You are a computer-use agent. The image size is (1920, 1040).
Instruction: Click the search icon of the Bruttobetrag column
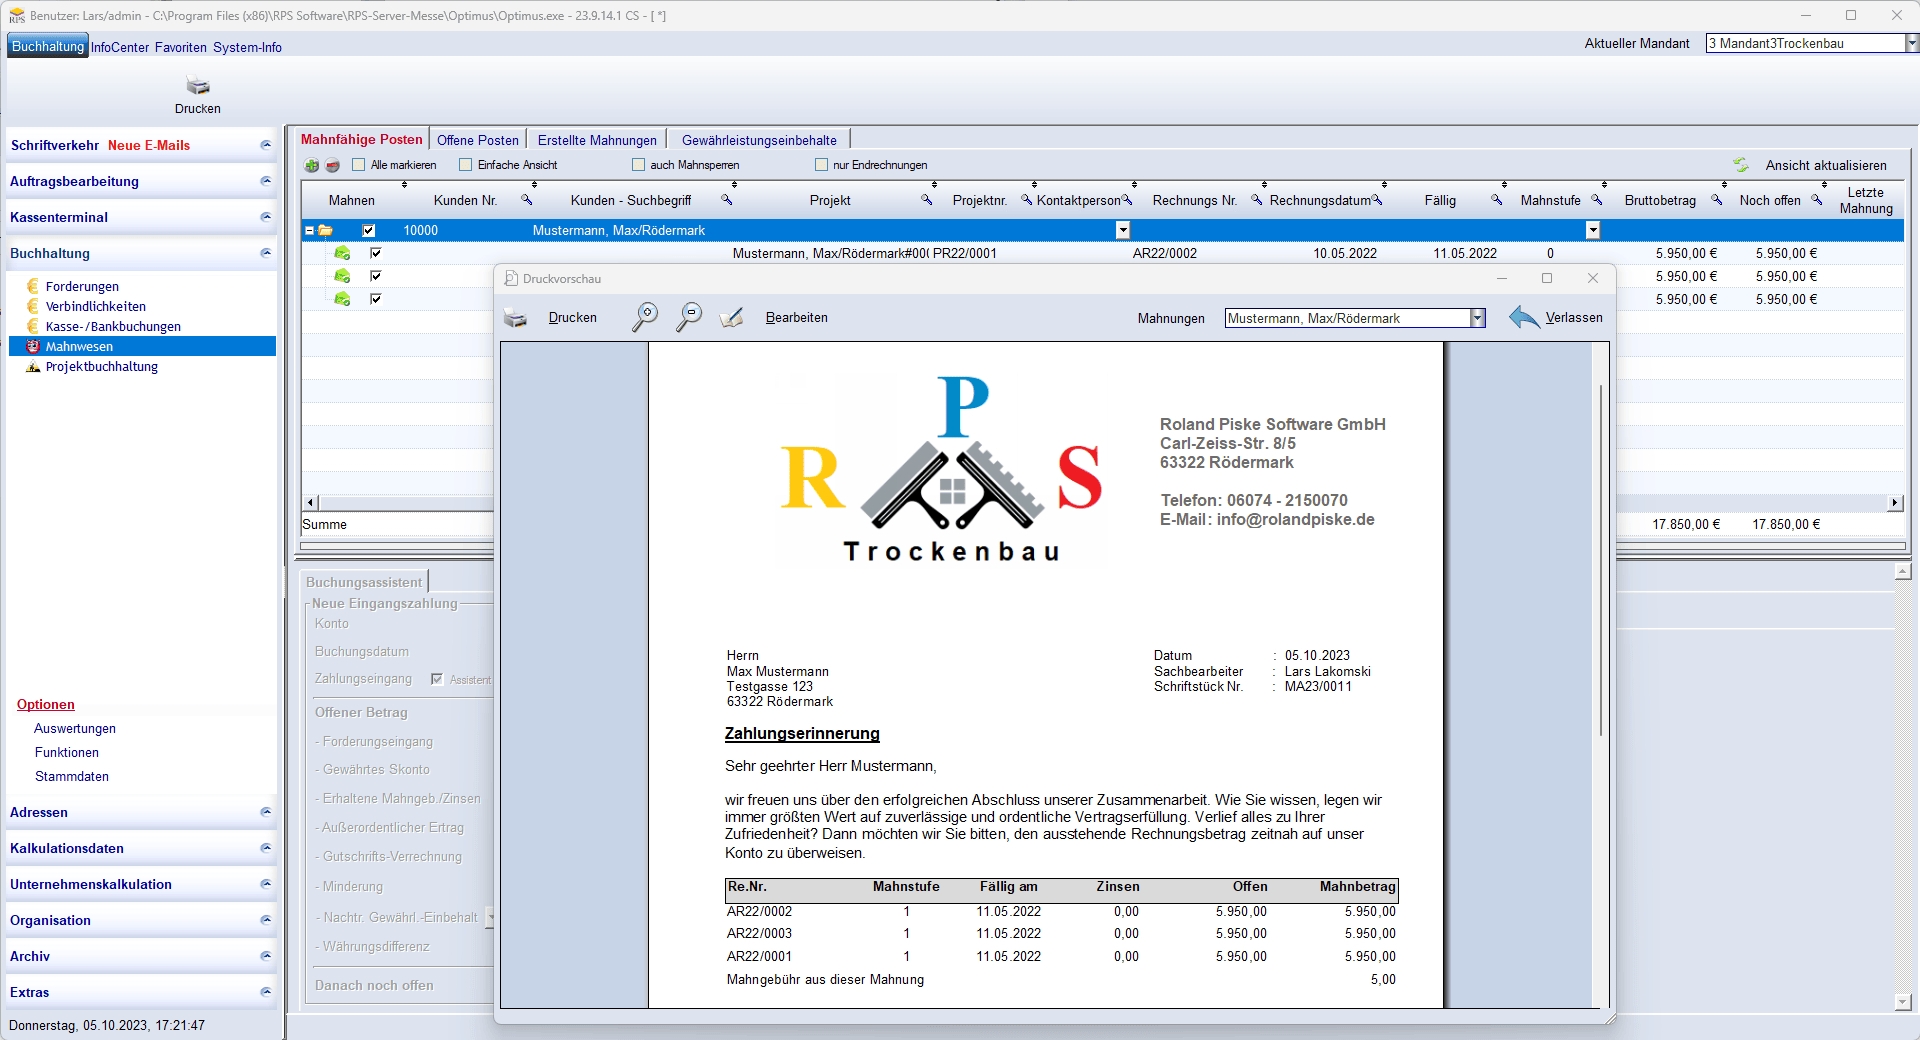click(1717, 200)
